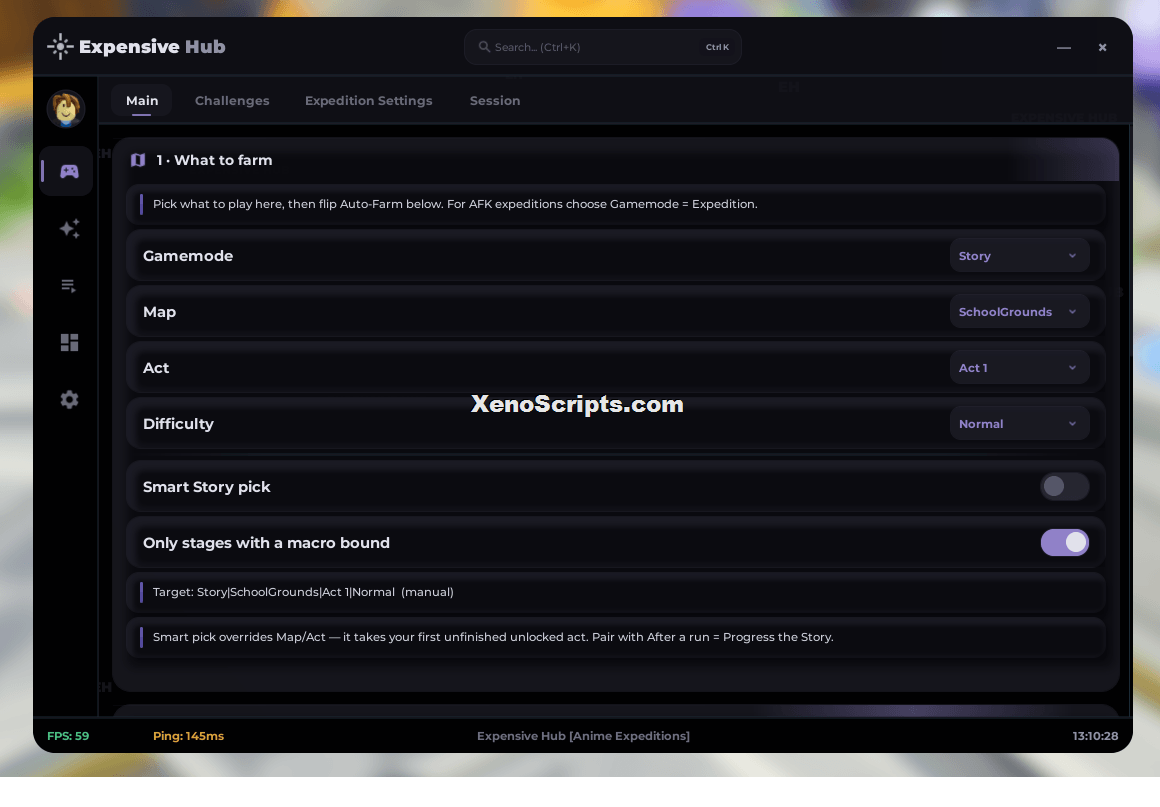Open the dashboard grid sidebar icon
Image resolution: width=1160 pixels, height=807 pixels.
click(x=69, y=342)
